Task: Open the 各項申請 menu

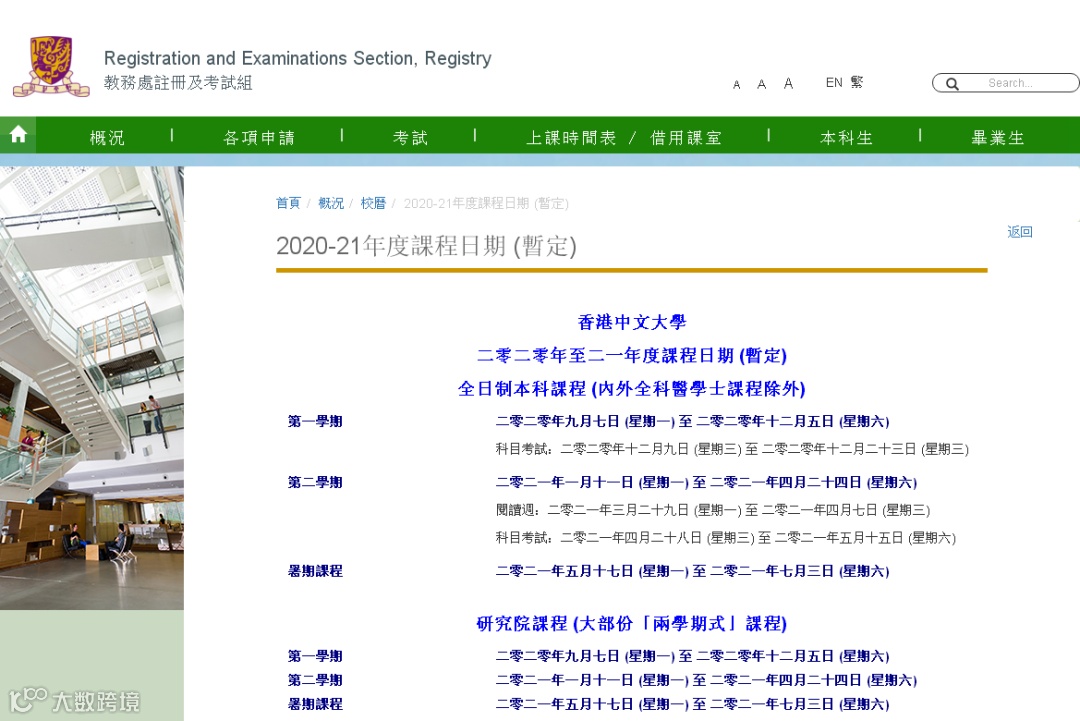Action: point(259,138)
